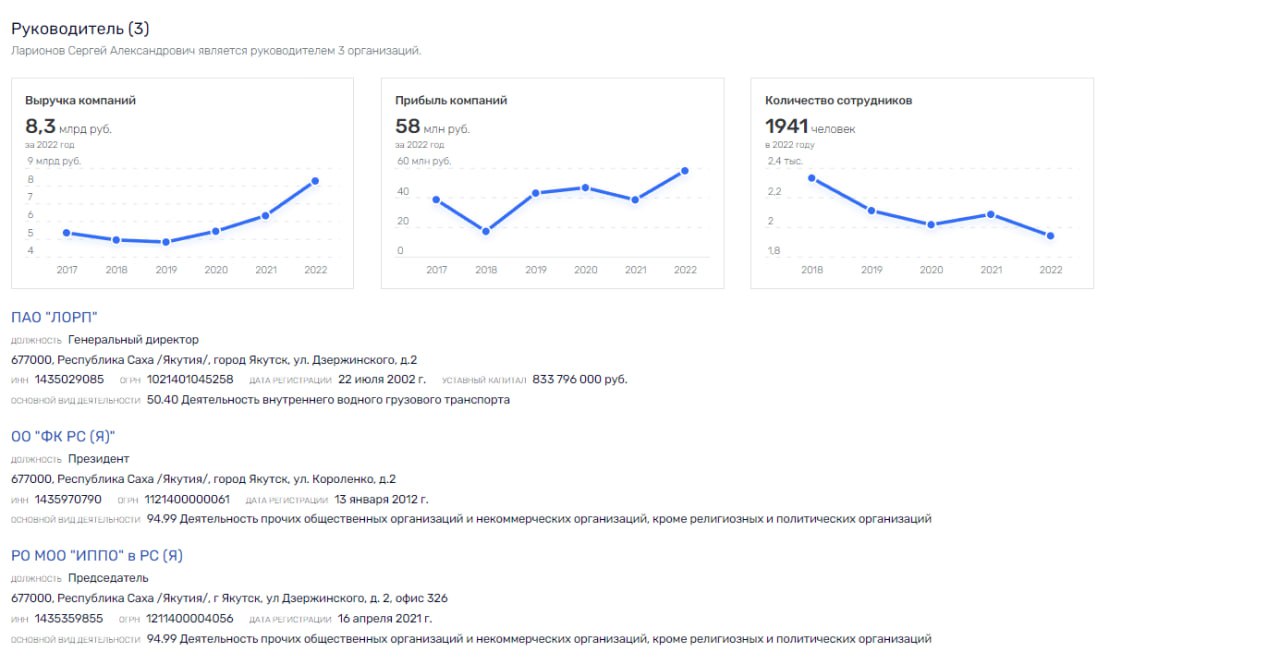This screenshot has width=1280, height=664.
Task: Click ИНН value 1435359855
Action: click(69, 618)
